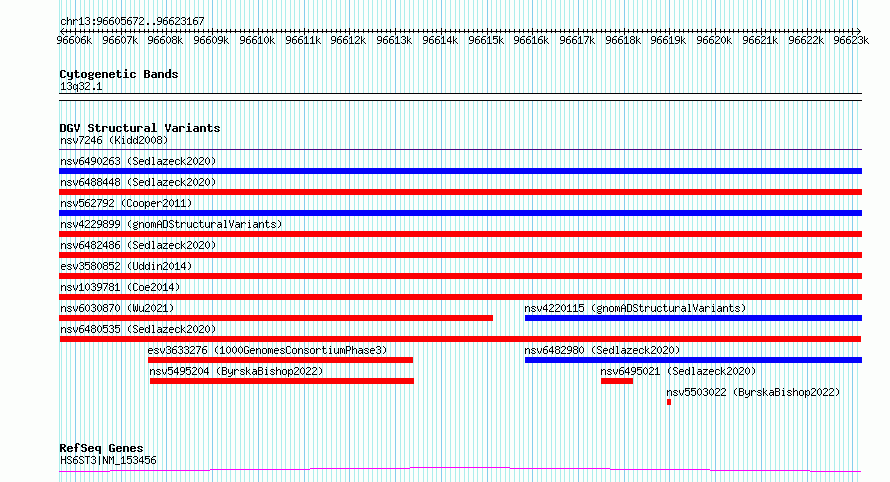890x482 pixels.
Task: Open nsv6495021 (Sedlazeck2020) label
Action: point(678,371)
